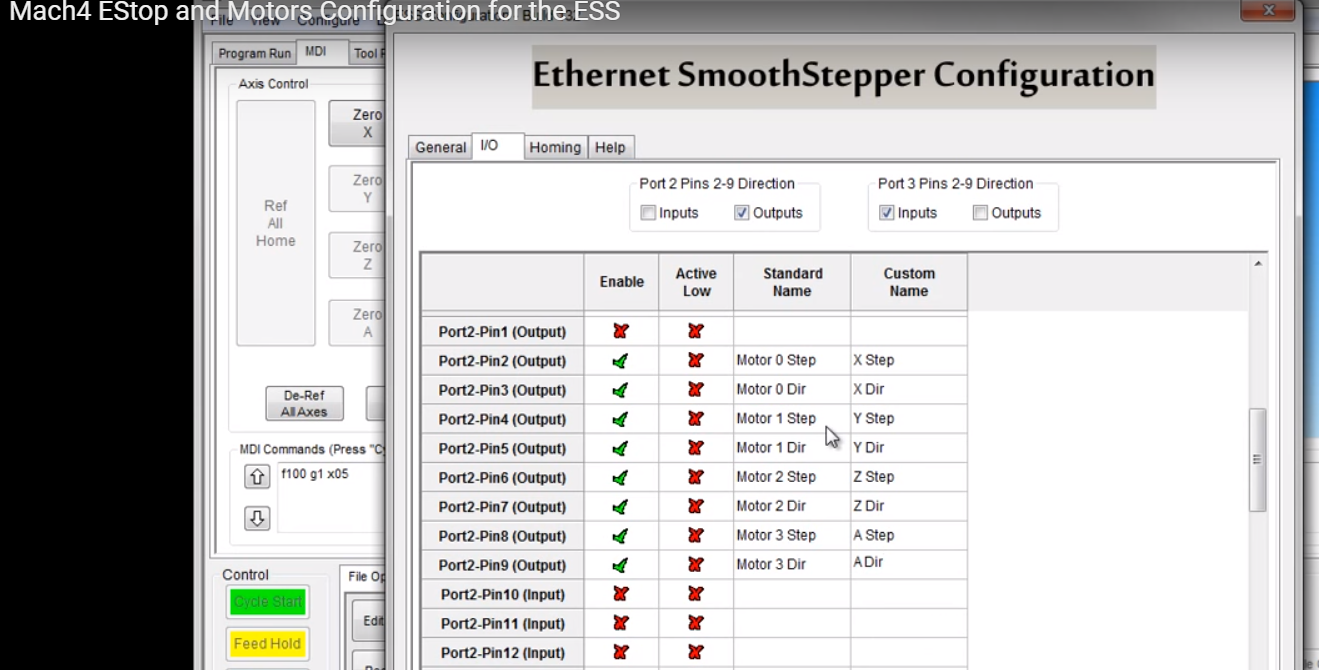The image size is (1319, 670).
Task: Toggle Enable checkmark for Port2-Pin9 (Output)
Action: 621,565
